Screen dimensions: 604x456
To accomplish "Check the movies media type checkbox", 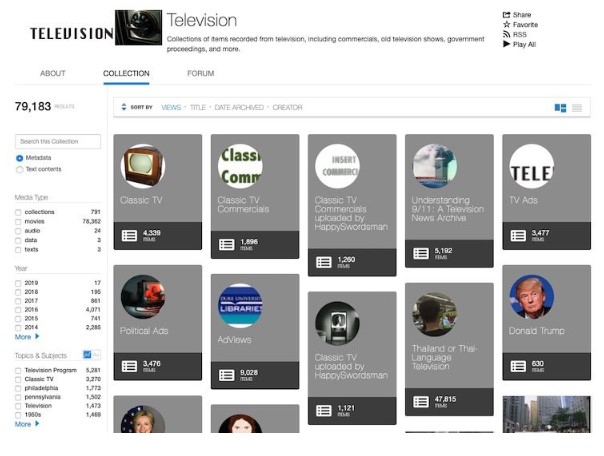I will coord(18,222).
